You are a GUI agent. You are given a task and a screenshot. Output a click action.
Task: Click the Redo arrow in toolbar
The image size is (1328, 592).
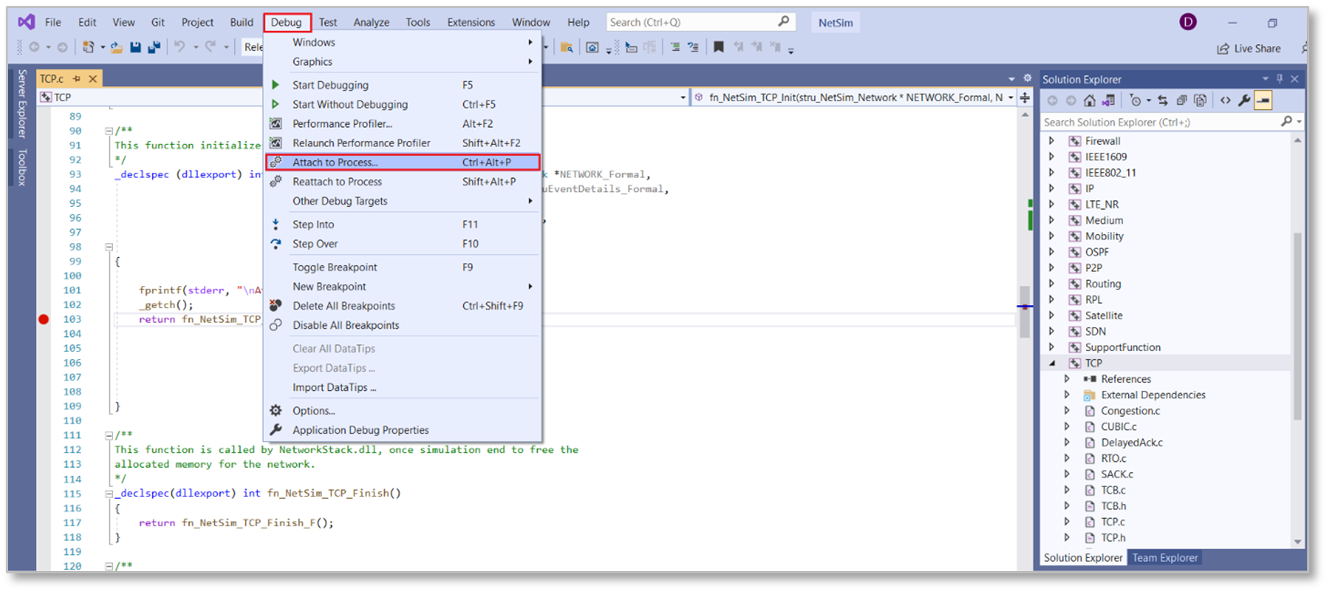[x=211, y=46]
